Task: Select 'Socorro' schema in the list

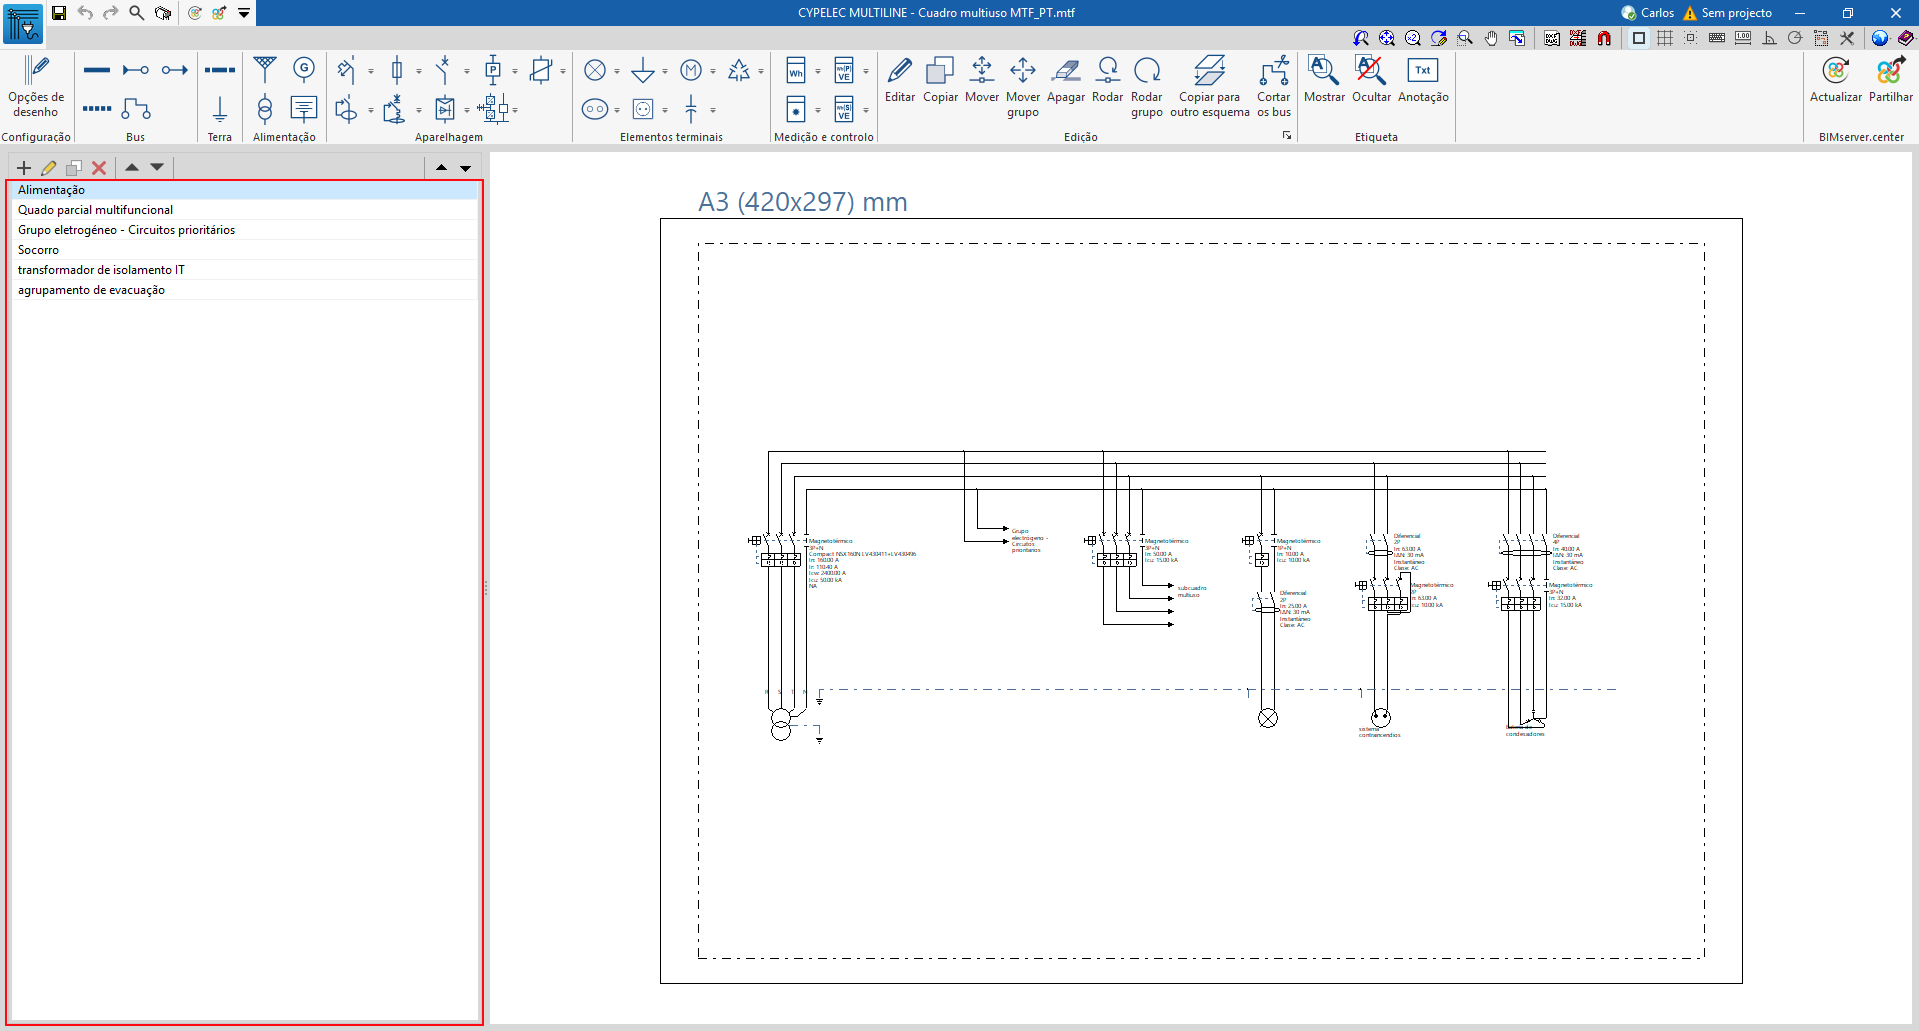Action: (x=38, y=250)
